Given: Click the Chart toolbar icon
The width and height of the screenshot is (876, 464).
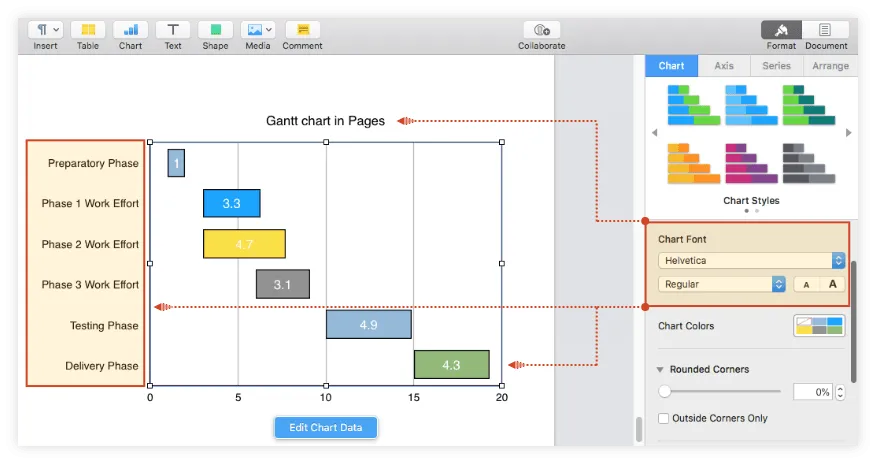Looking at the screenshot, I should click(130, 30).
